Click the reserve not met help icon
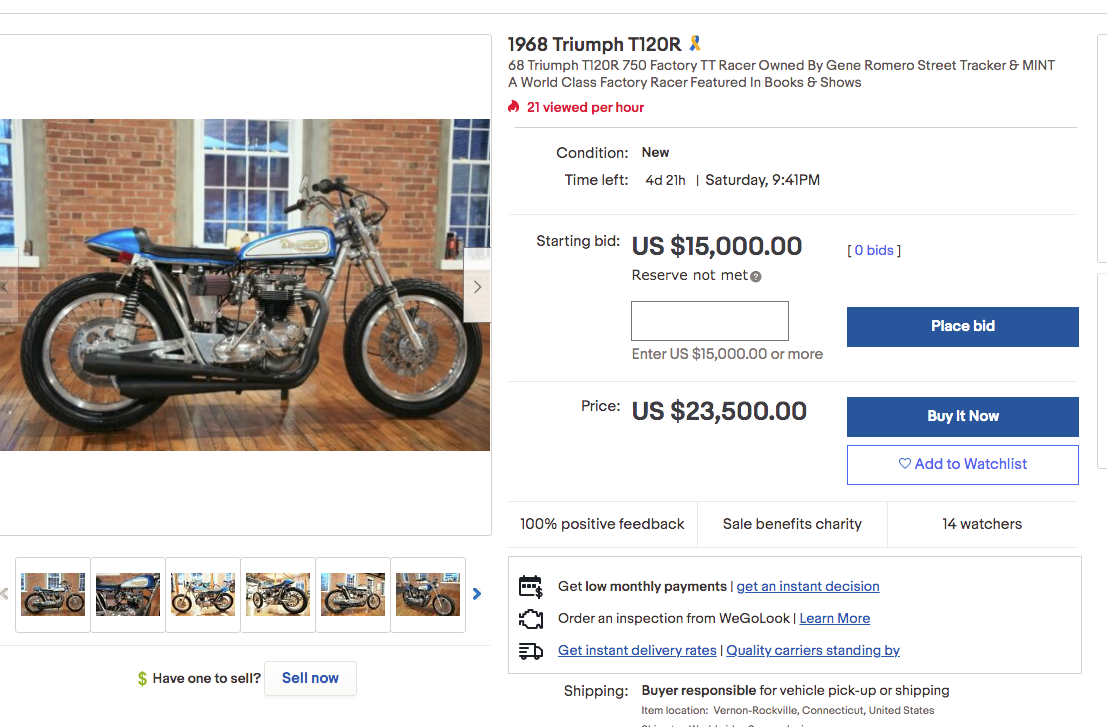Screen dimensions: 1107x727 (756, 276)
